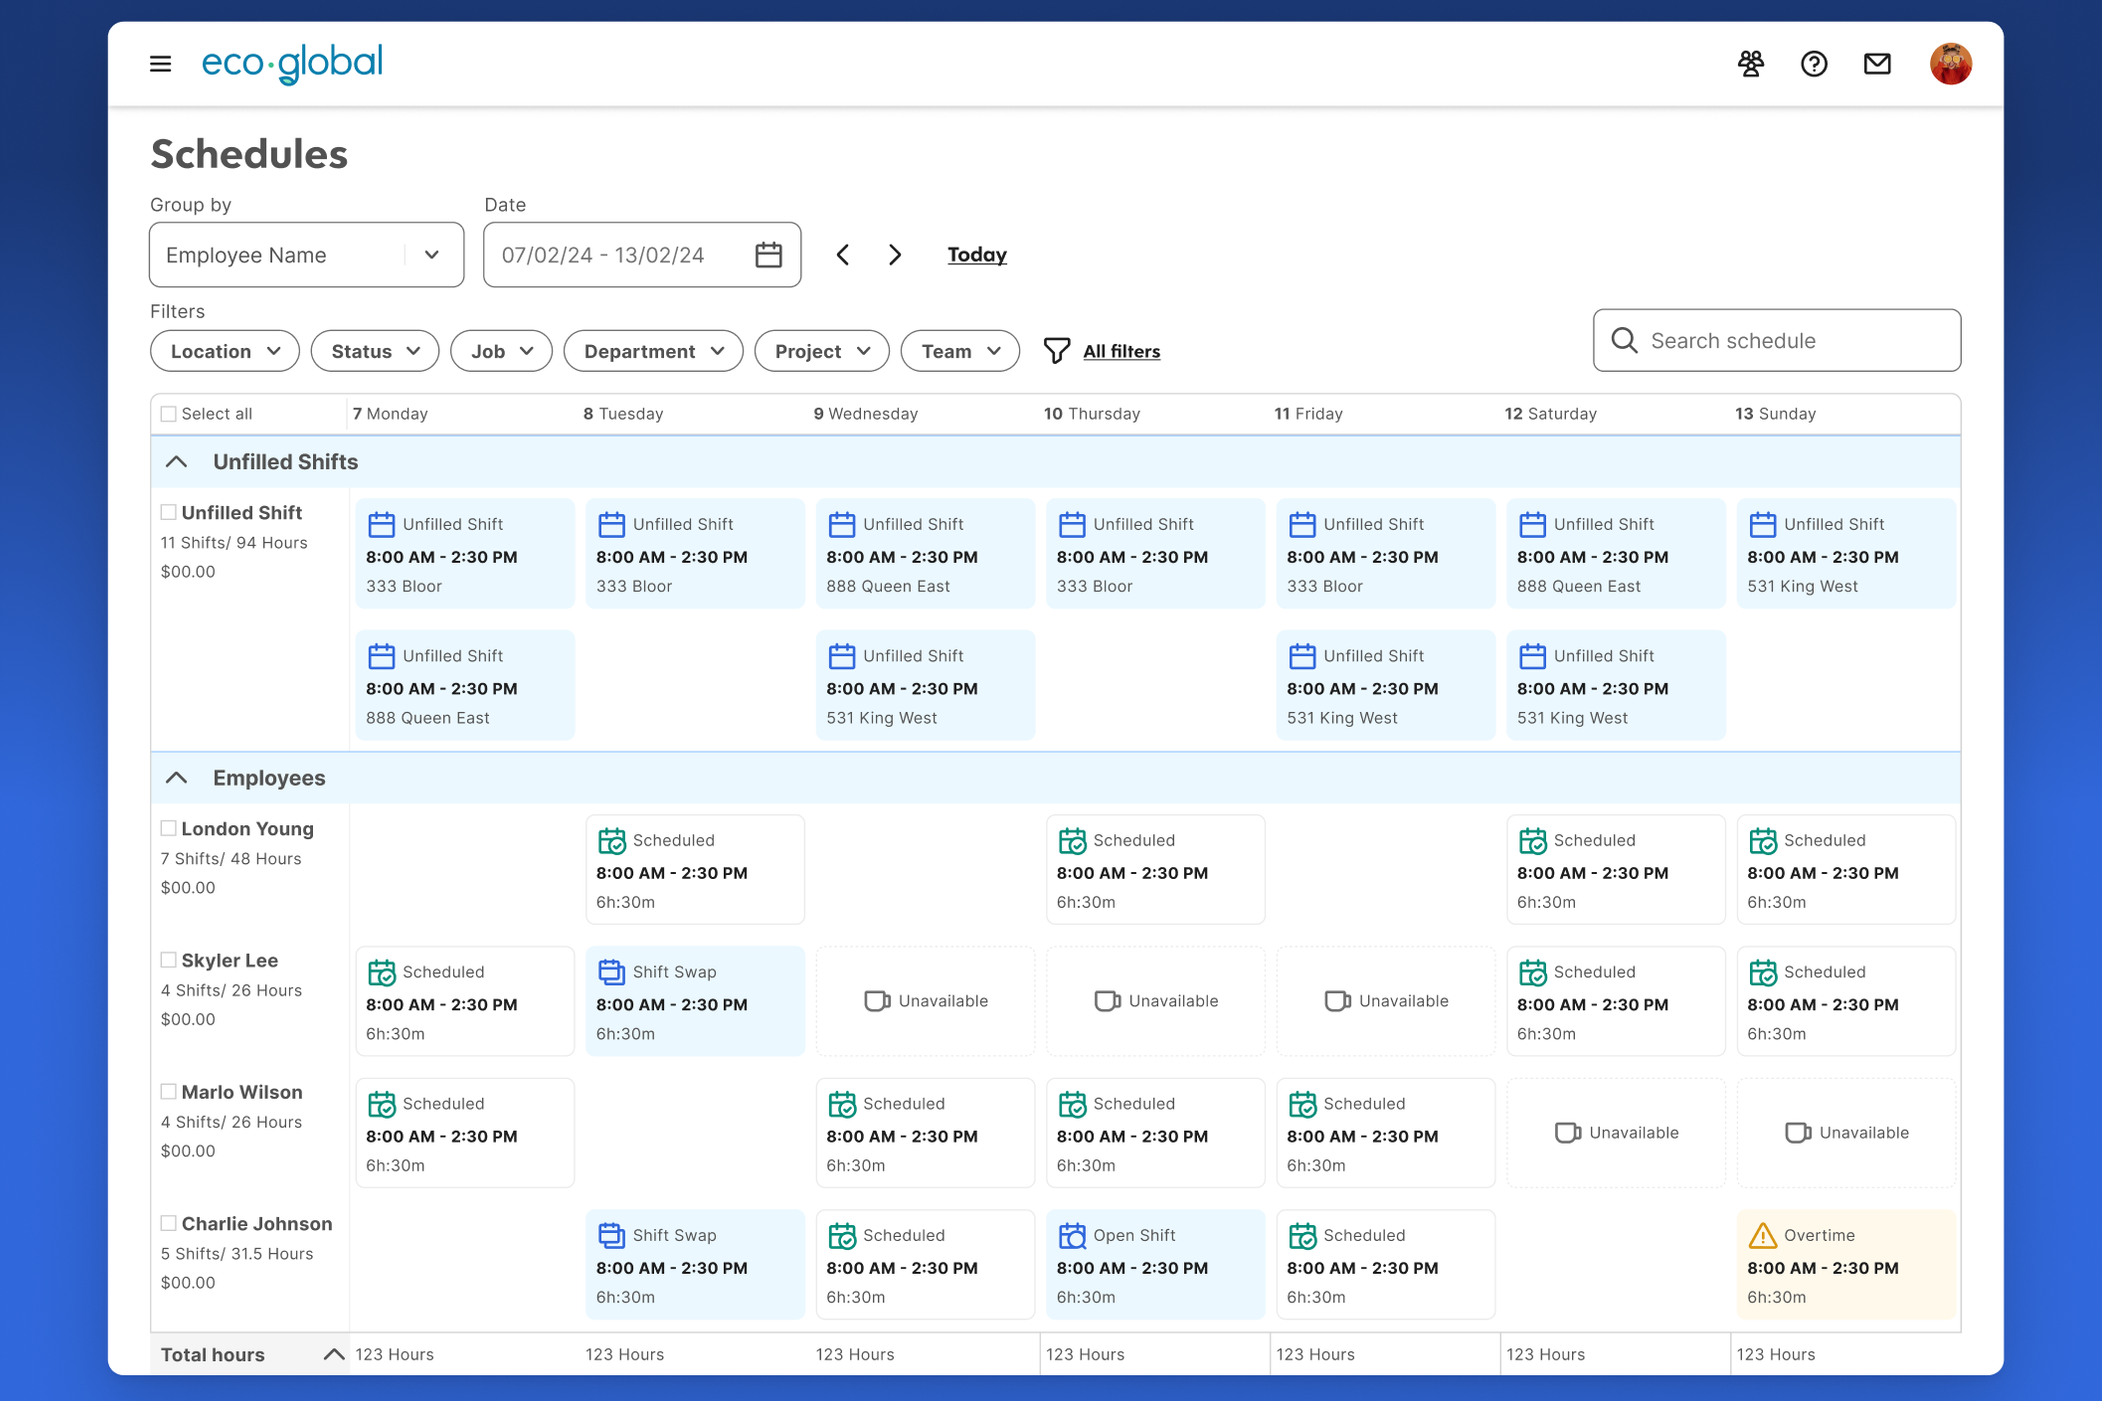Click the All filters link
This screenshot has width=2102, height=1401.
click(1121, 351)
